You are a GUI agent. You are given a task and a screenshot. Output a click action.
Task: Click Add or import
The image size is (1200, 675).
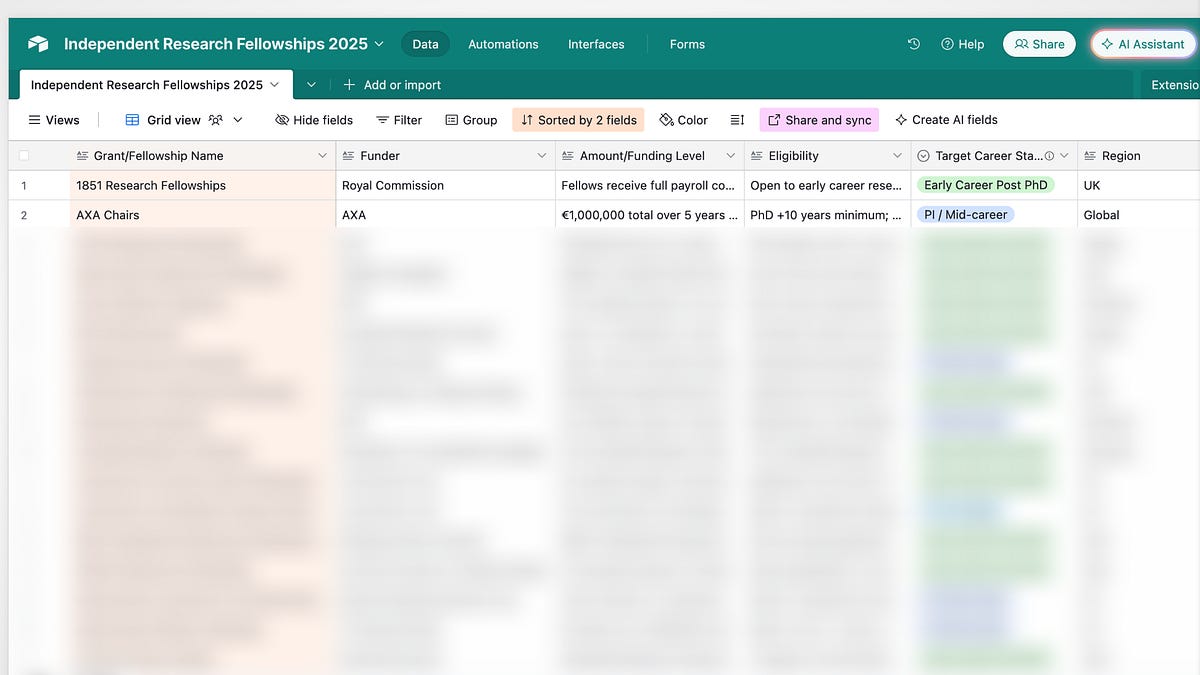click(x=392, y=85)
